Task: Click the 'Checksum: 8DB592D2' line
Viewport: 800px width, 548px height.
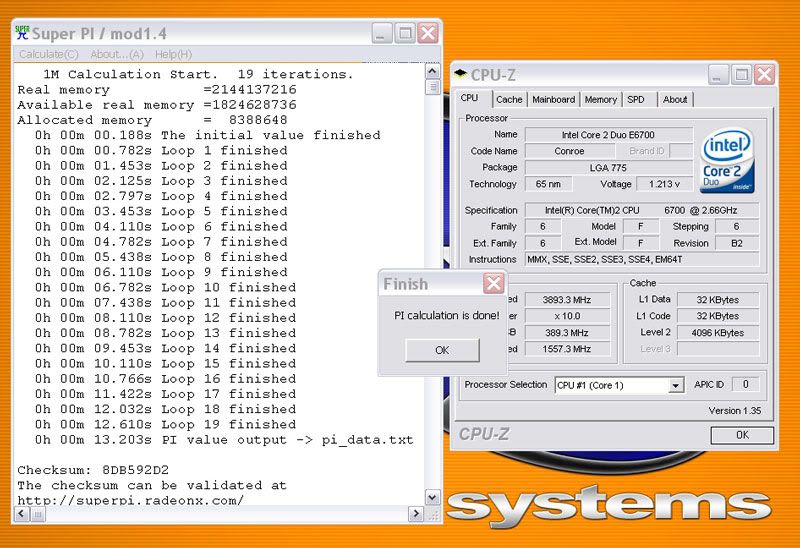Action: coord(93,469)
